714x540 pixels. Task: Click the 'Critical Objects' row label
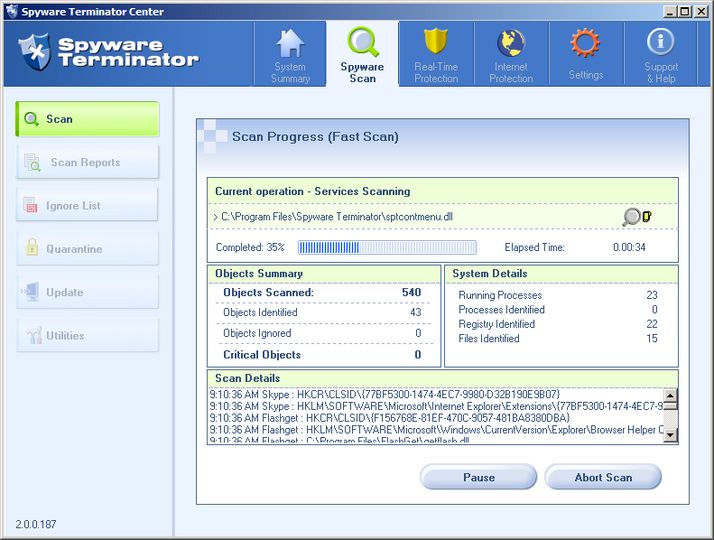point(262,355)
